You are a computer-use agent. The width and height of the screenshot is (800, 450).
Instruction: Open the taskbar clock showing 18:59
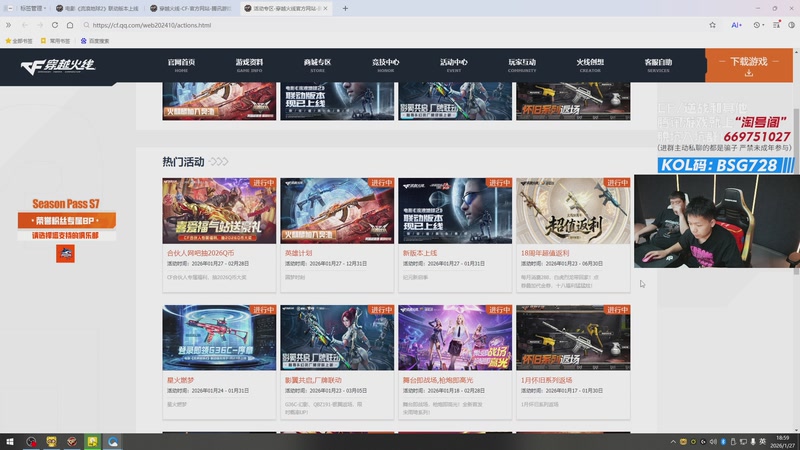point(782,441)
